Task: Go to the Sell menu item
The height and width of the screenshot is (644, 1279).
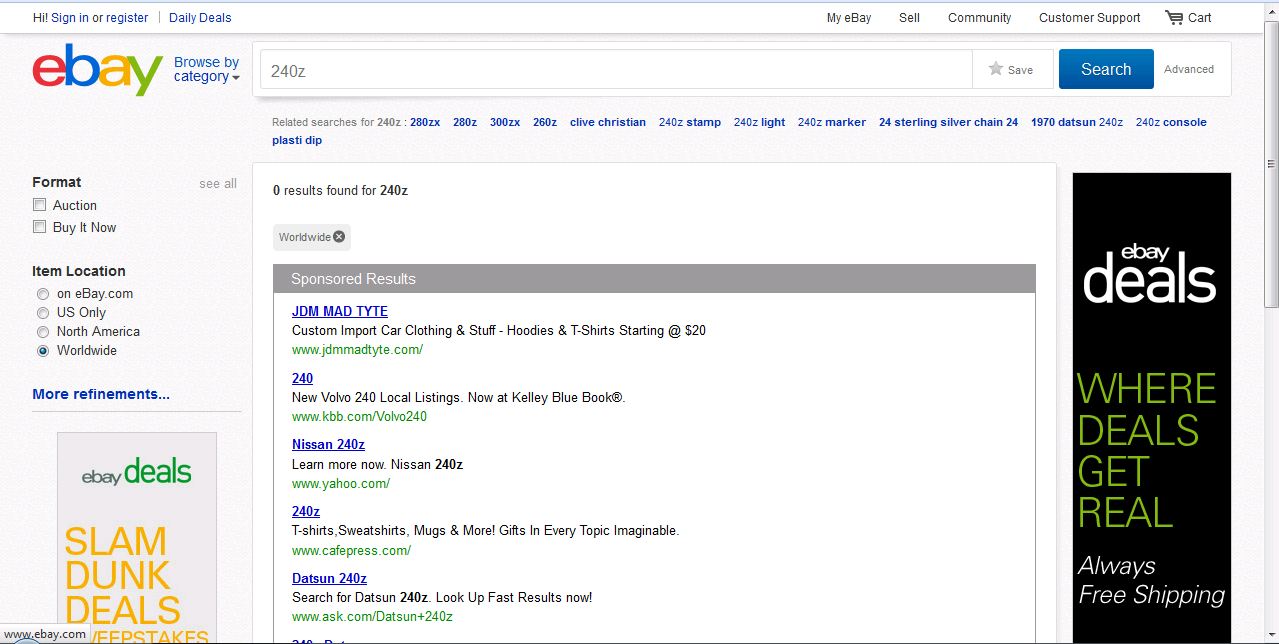Action: 909,17
